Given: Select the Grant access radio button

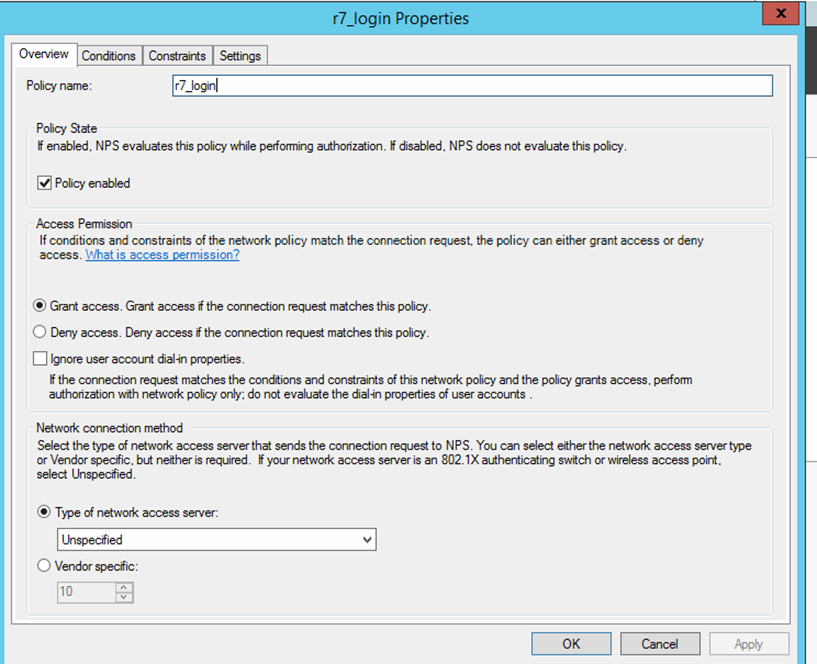Looking at the screenshot, I should (41, 306).
